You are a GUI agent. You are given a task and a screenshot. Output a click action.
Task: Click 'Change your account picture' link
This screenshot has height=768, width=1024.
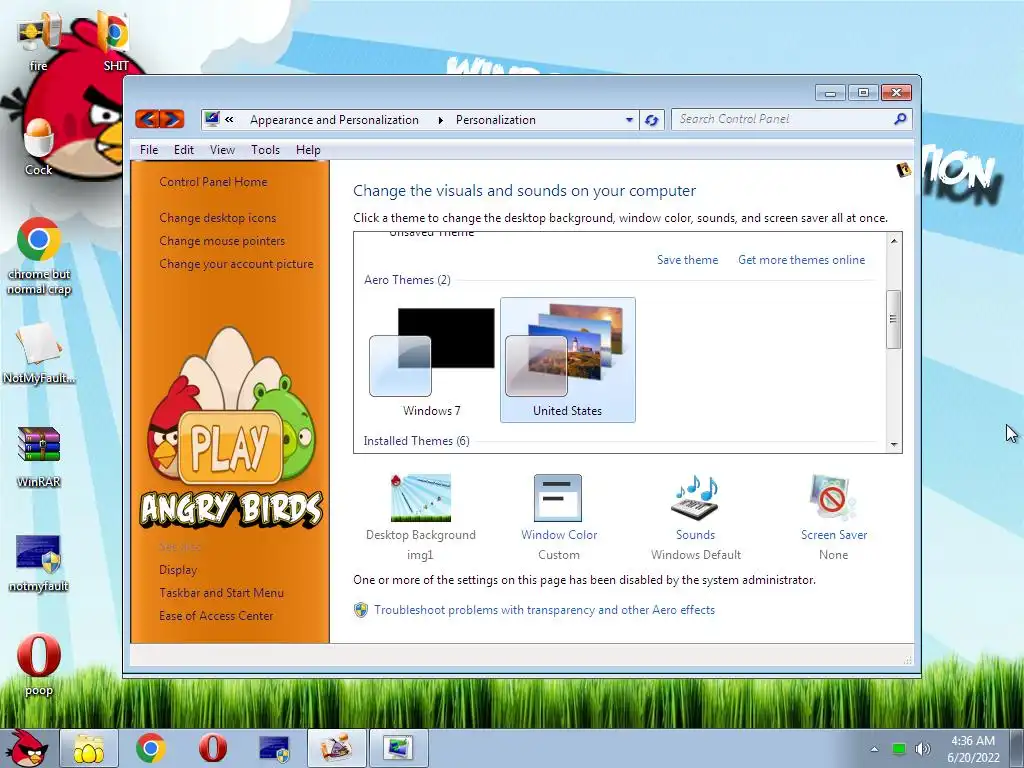(236, 264)
